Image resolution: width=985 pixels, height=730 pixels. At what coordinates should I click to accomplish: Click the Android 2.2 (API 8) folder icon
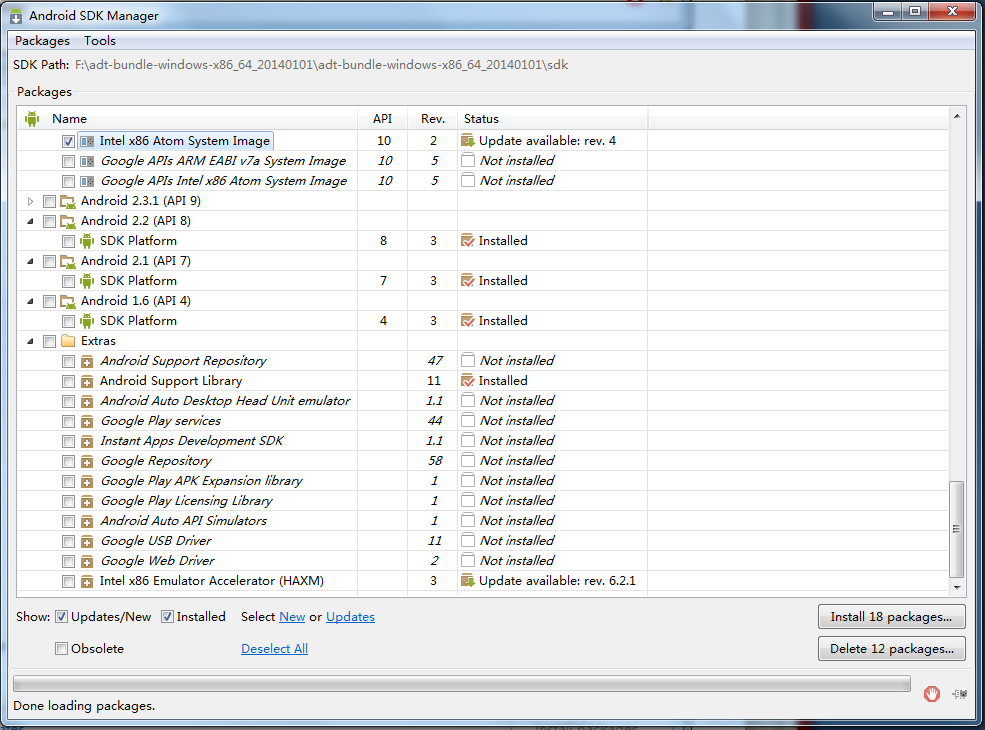coord(68,221)
